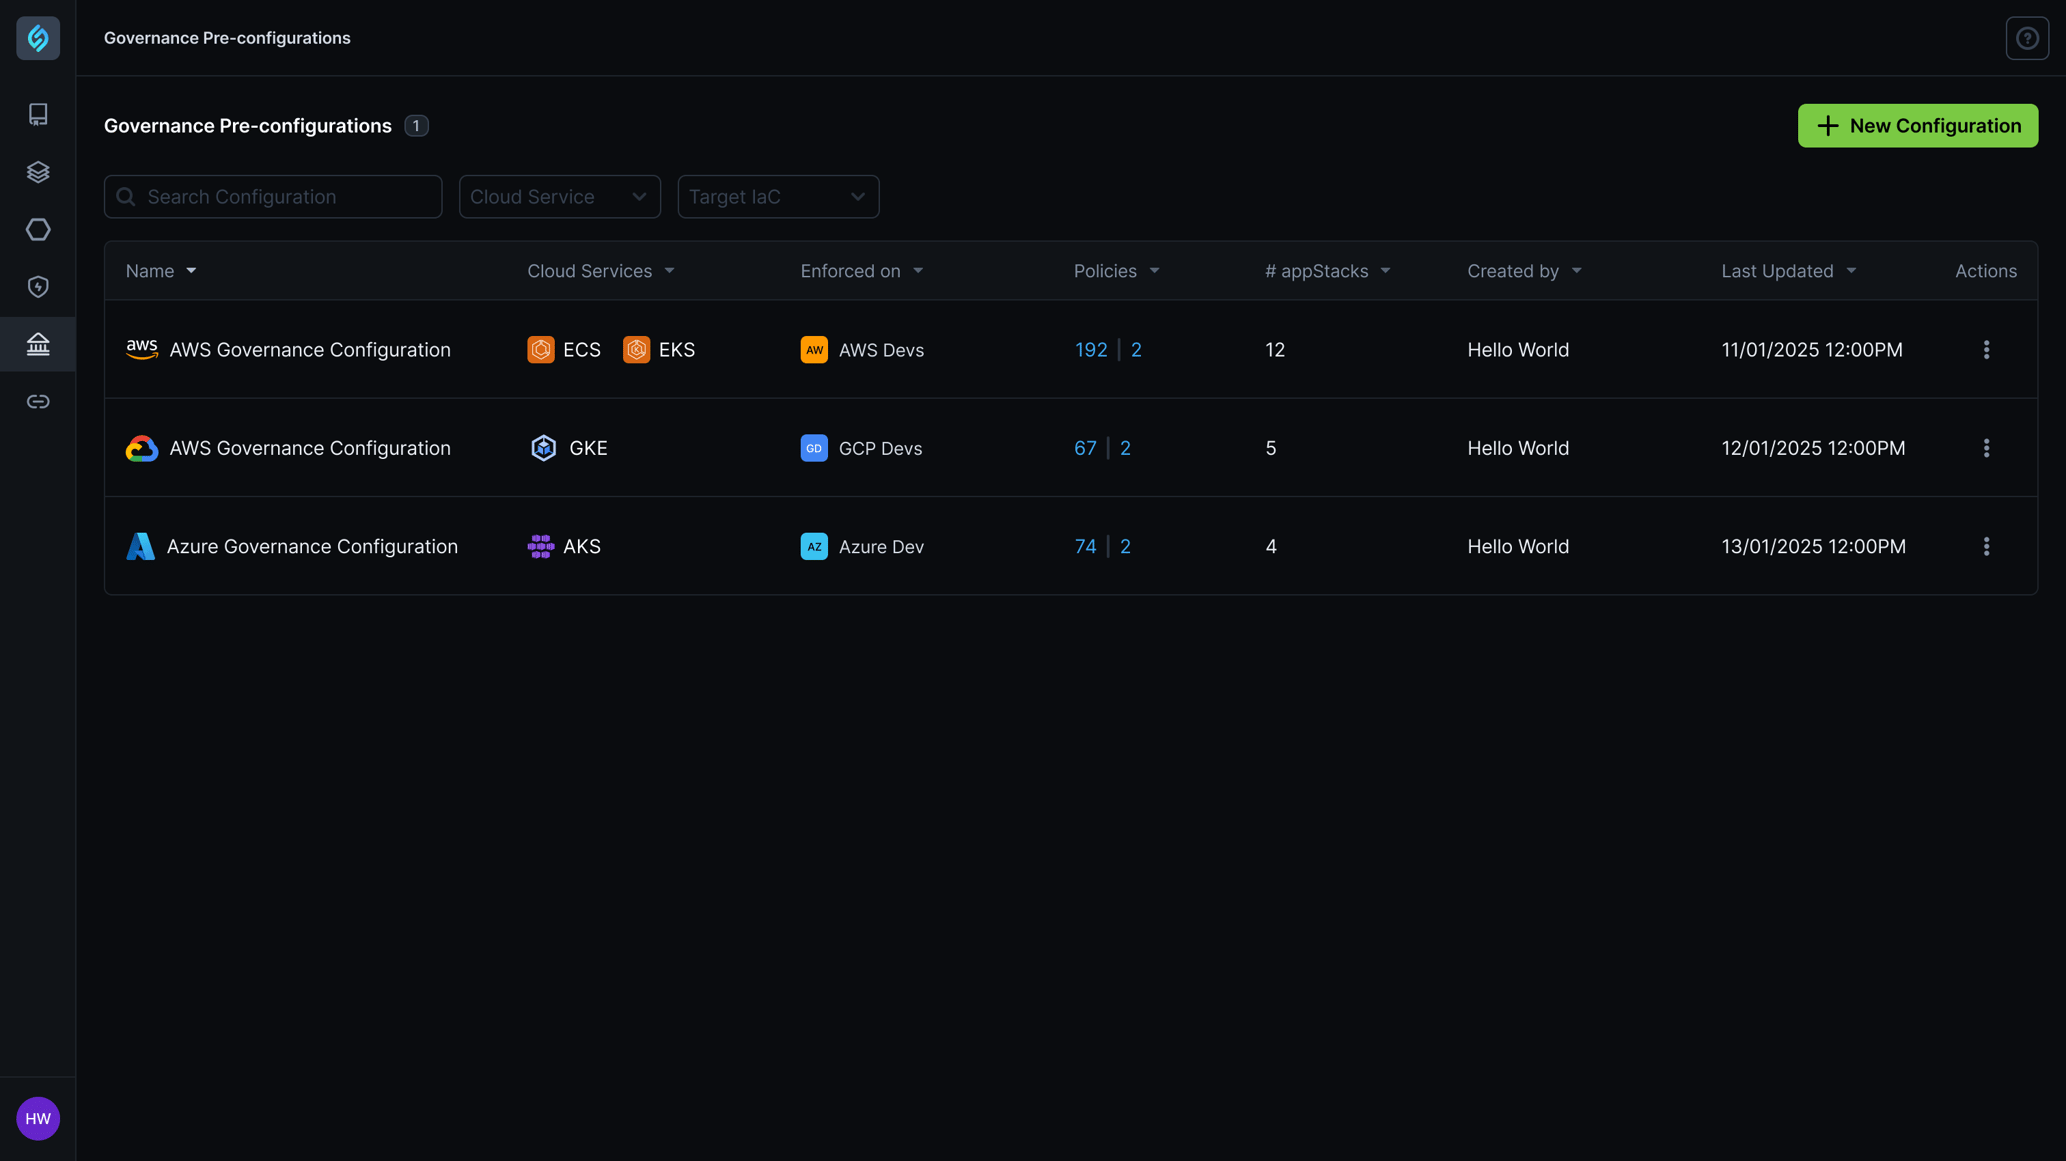Open actions menu for AWS Governance Configuration

pos(1987,349)
